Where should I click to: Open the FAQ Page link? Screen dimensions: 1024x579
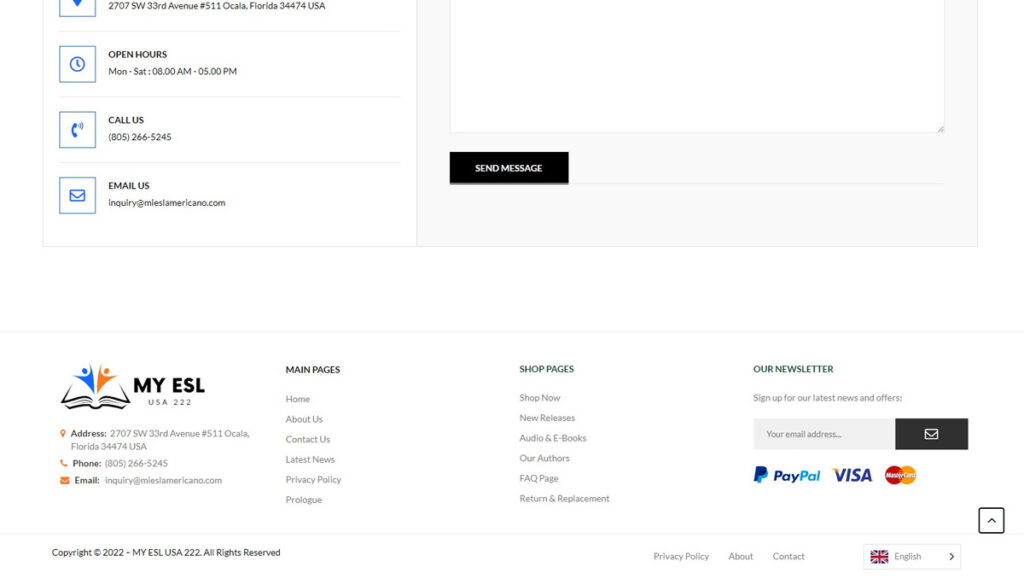point(538,478)
